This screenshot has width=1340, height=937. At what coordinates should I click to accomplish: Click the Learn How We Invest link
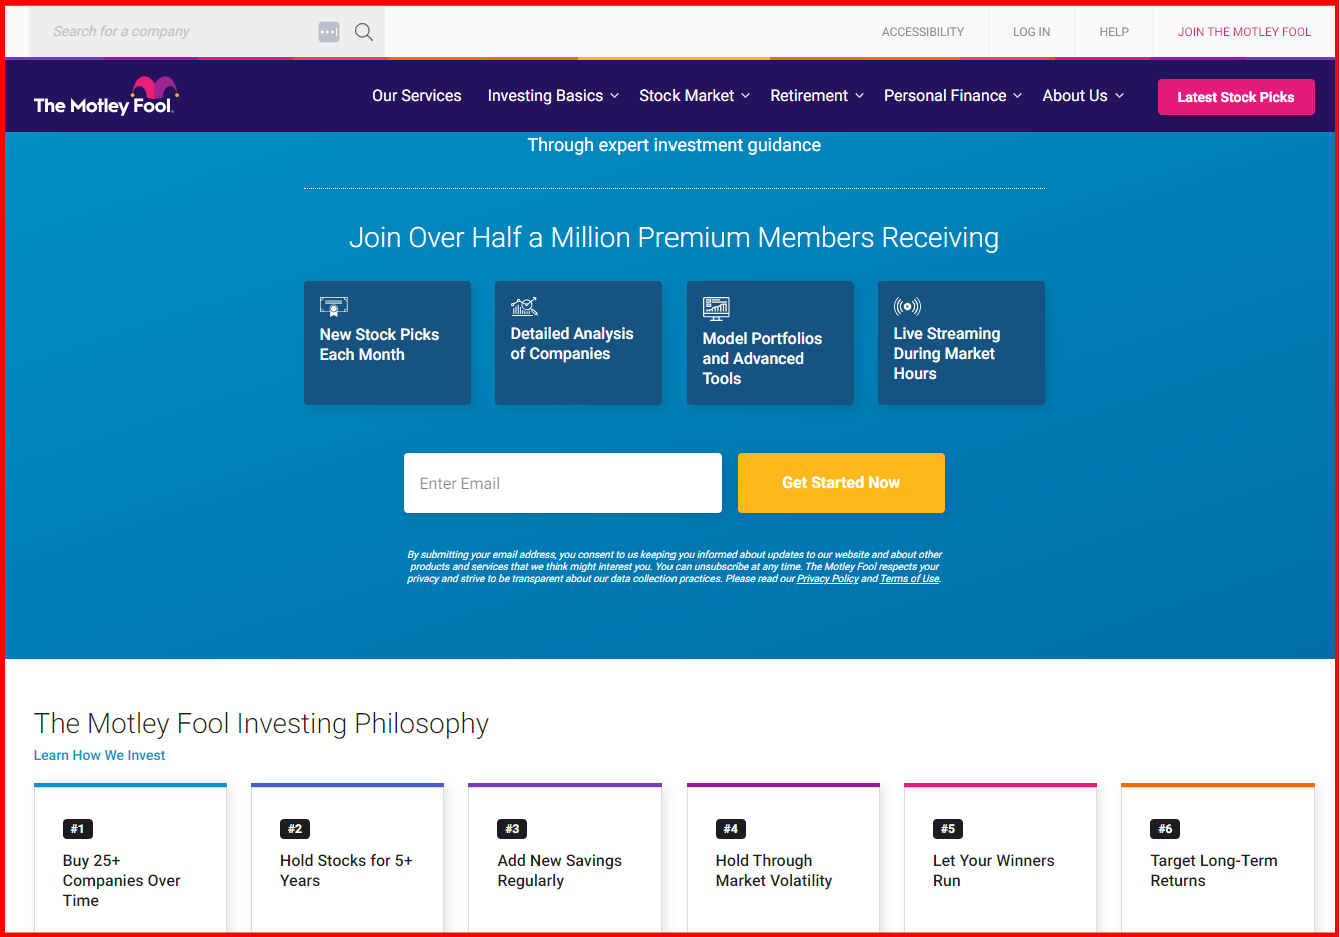[x=99, y=755]
